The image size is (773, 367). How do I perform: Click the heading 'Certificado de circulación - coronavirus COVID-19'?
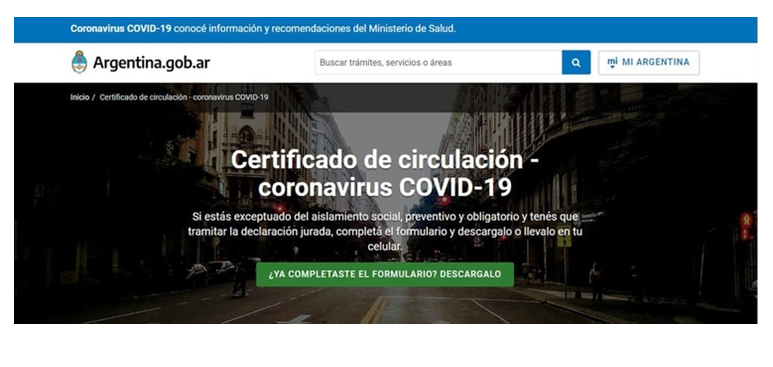385,173
